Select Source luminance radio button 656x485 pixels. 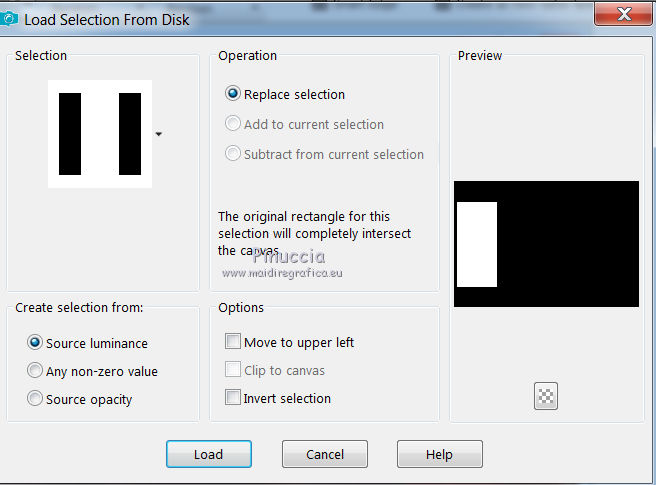click(35, 343)
